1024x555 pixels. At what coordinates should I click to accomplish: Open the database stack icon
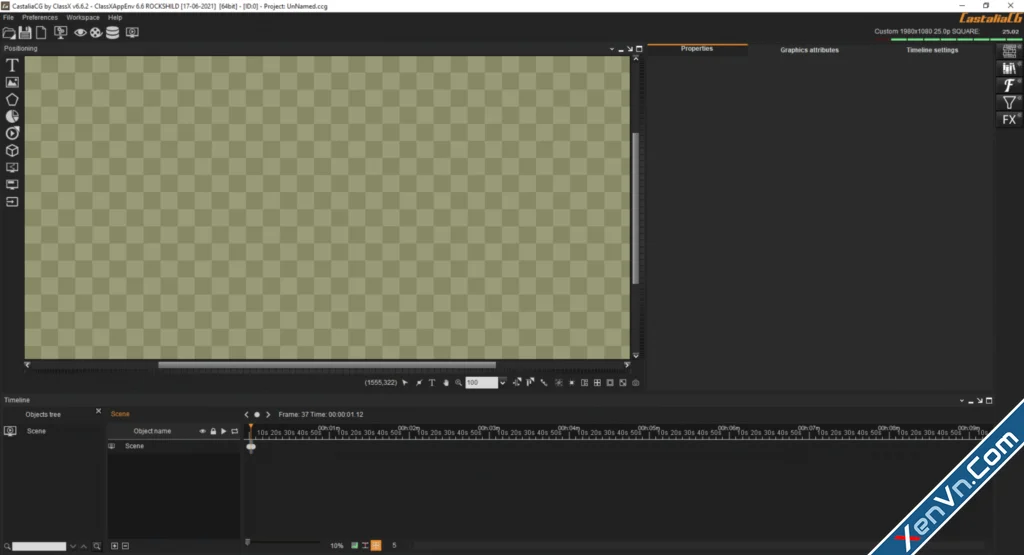(112, 32)
